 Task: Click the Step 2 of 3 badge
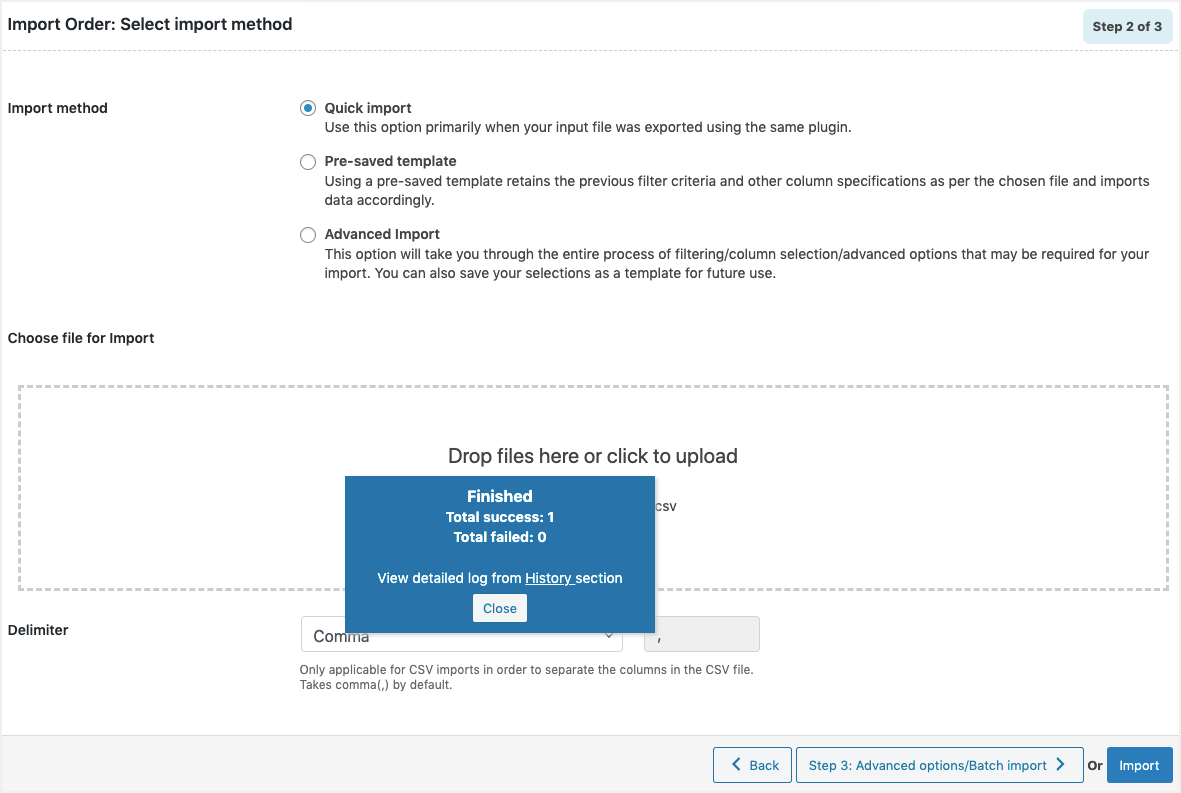pos(1127,26)
